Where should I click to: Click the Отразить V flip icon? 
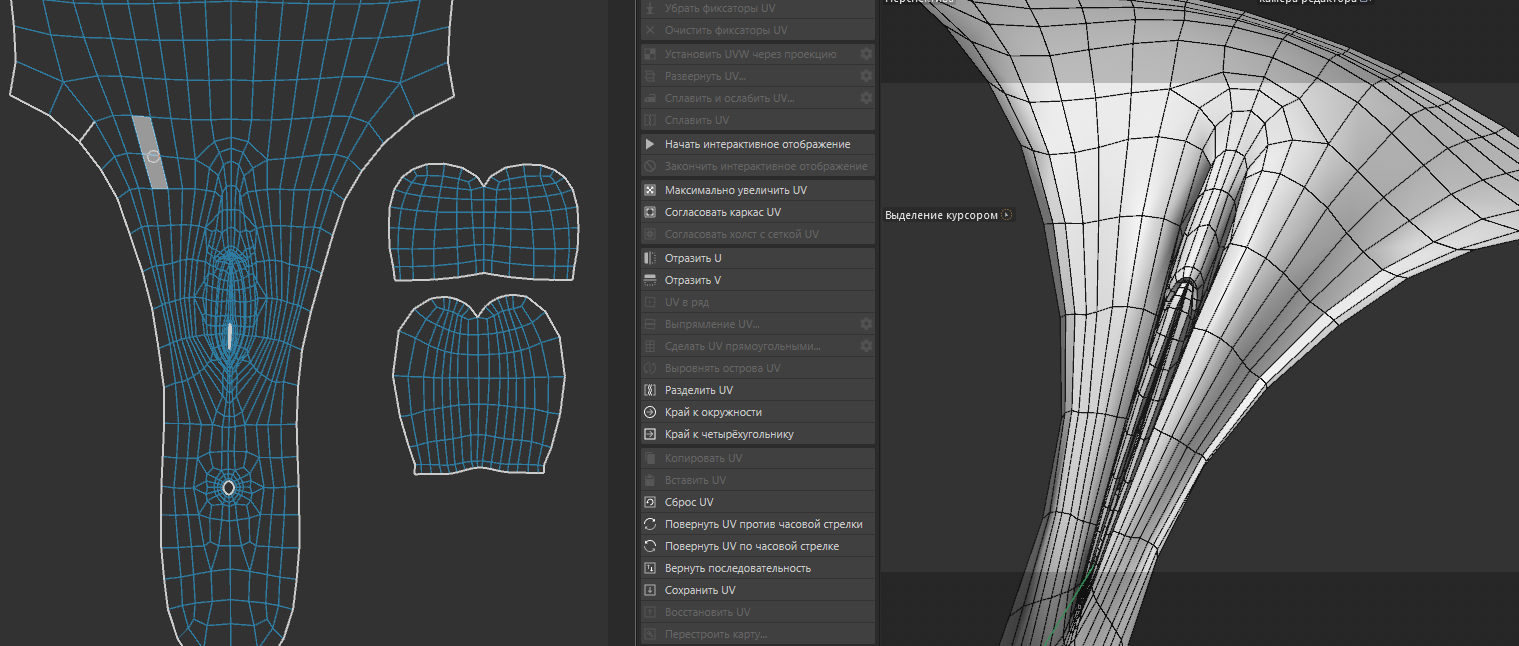point(650,280)
